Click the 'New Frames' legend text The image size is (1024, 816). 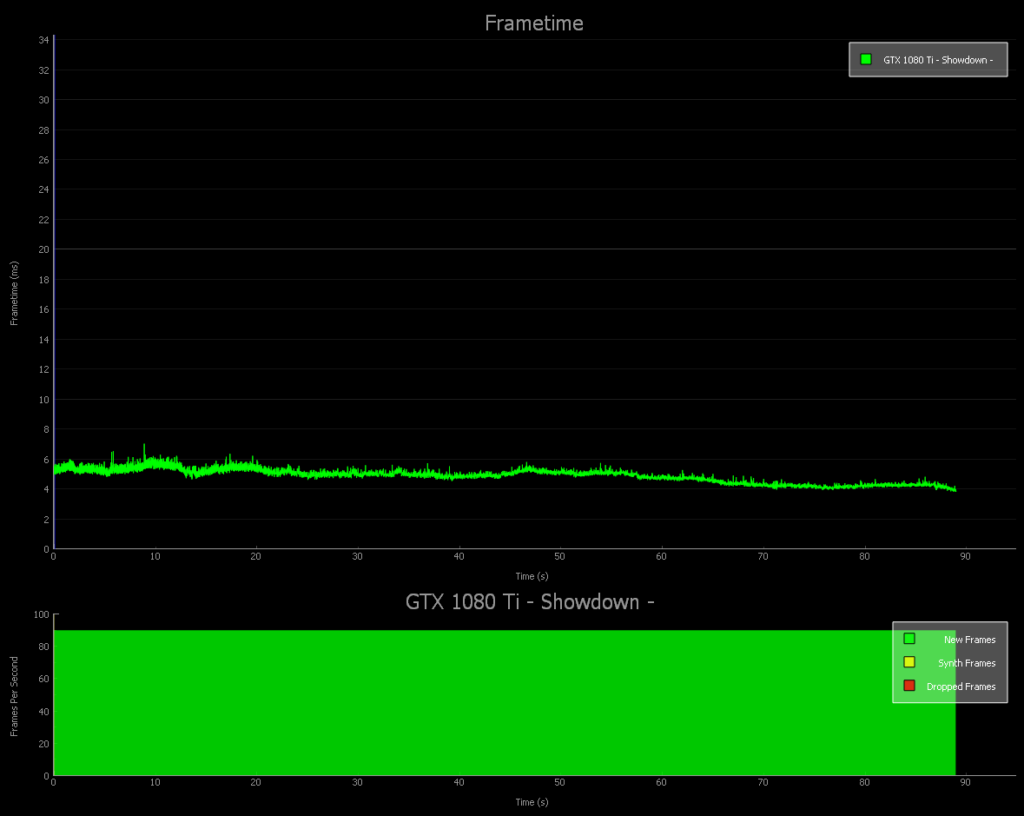969,639
